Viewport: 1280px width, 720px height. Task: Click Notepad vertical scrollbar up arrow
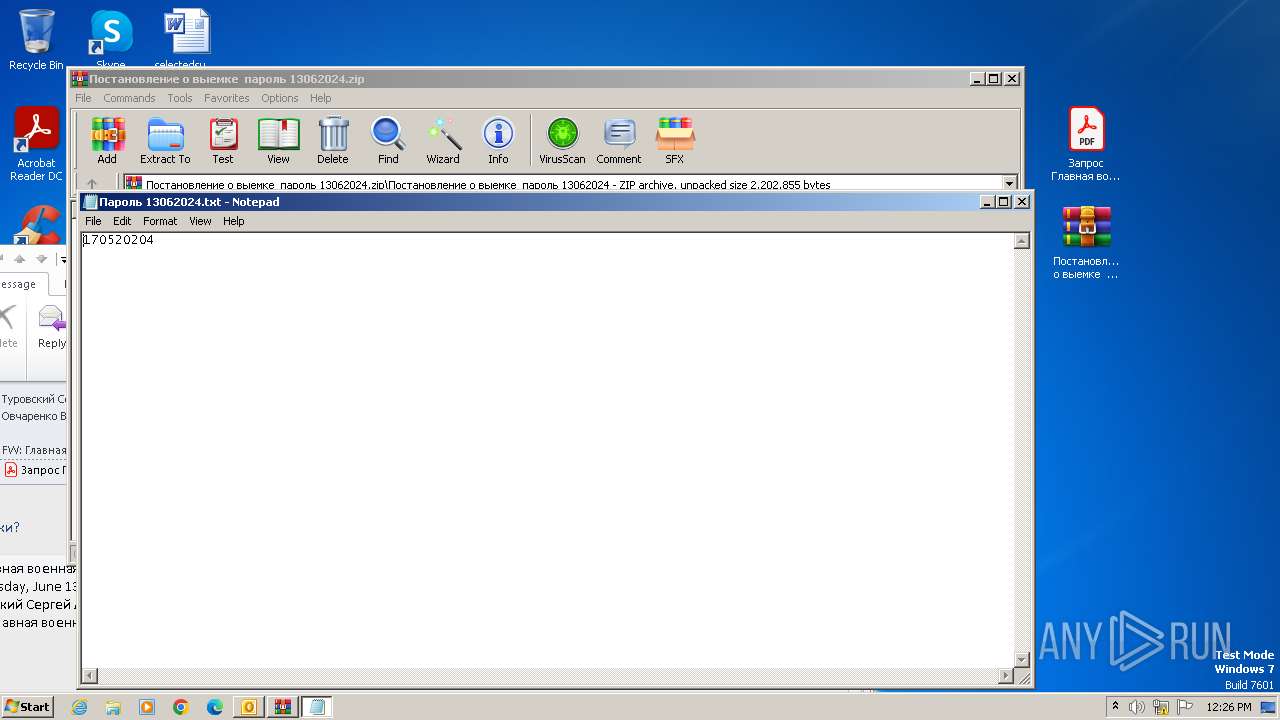click(x=1022, y=241)
